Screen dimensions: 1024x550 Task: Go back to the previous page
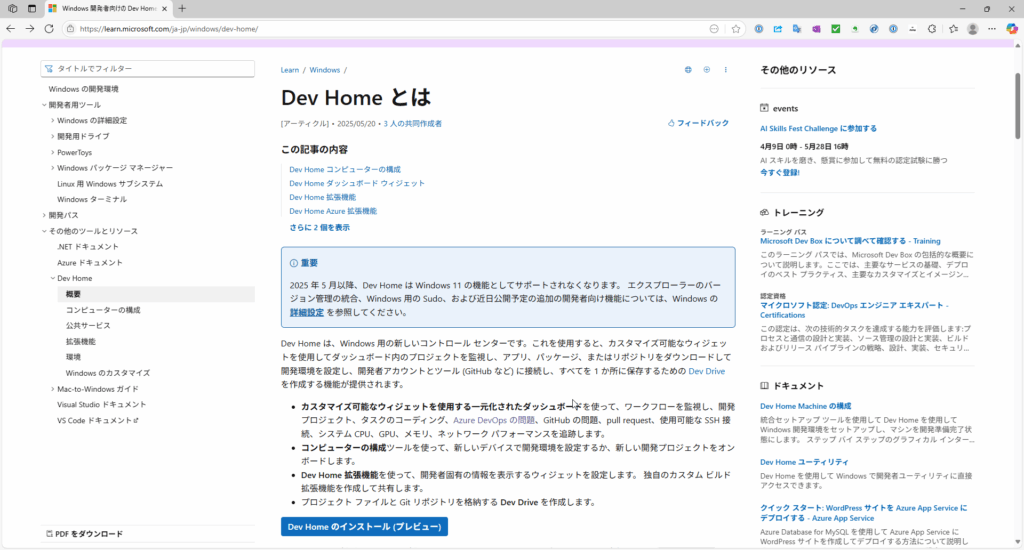10,29
